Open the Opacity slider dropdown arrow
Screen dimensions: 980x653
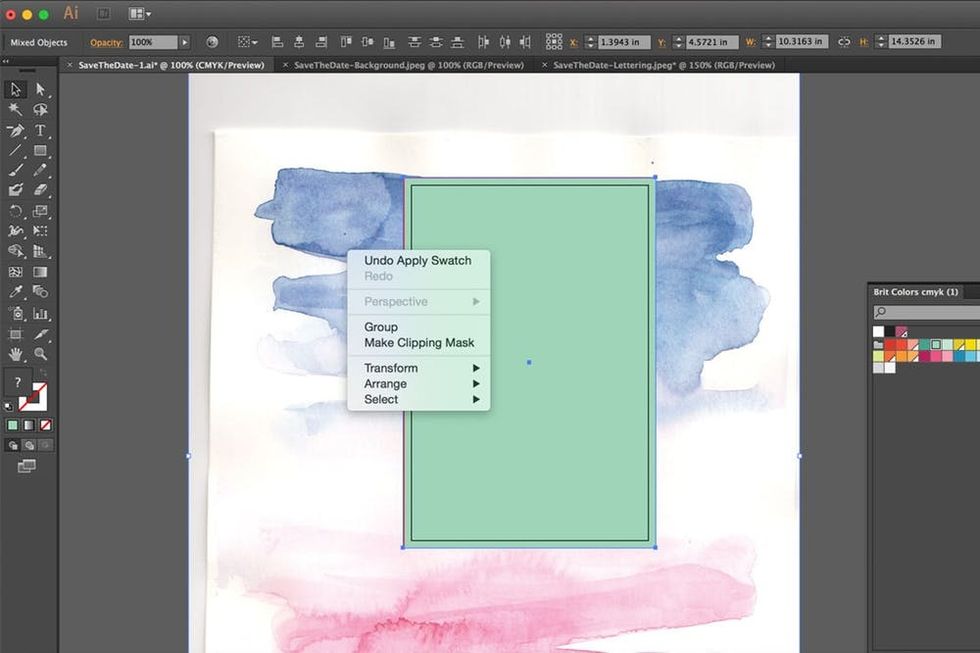[184, 42]
